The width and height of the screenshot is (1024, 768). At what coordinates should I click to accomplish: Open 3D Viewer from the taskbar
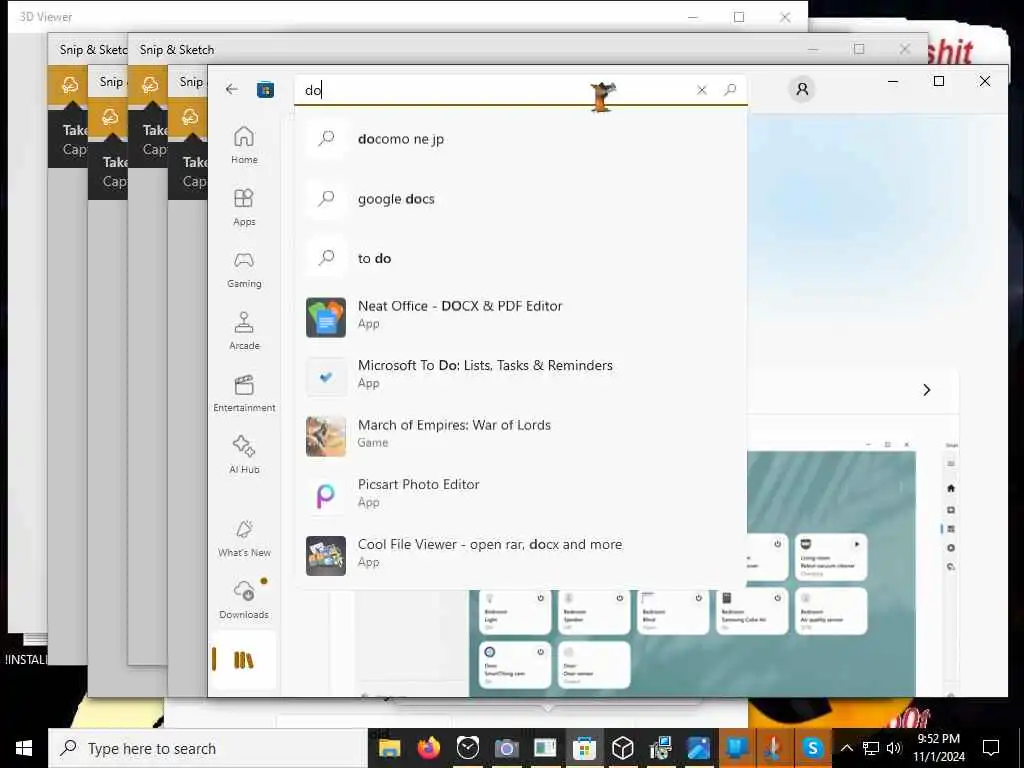point(622,748)
